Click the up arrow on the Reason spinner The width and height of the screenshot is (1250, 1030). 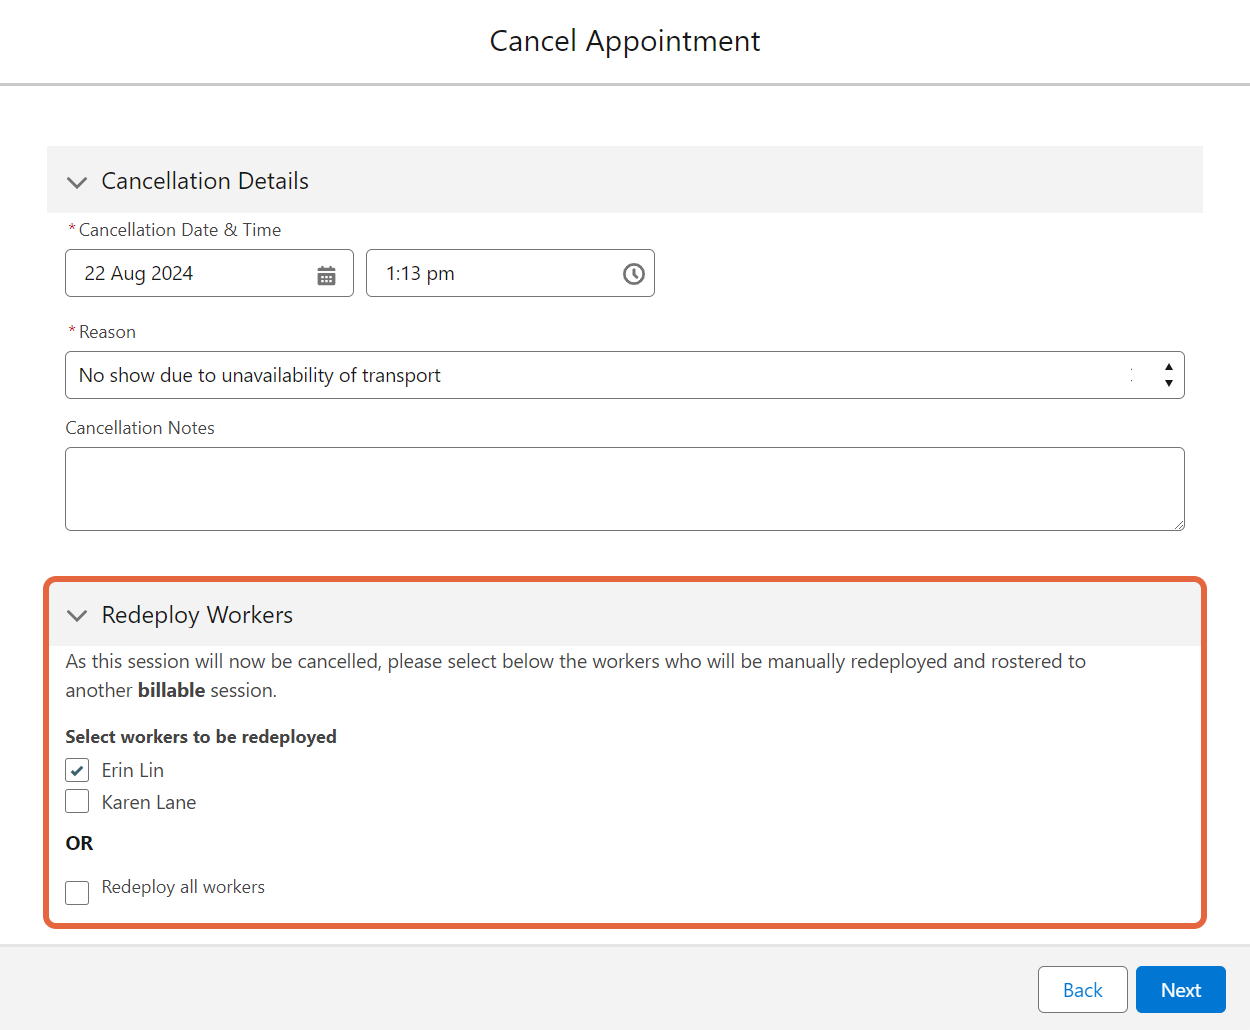click(x=1168, y=368)
